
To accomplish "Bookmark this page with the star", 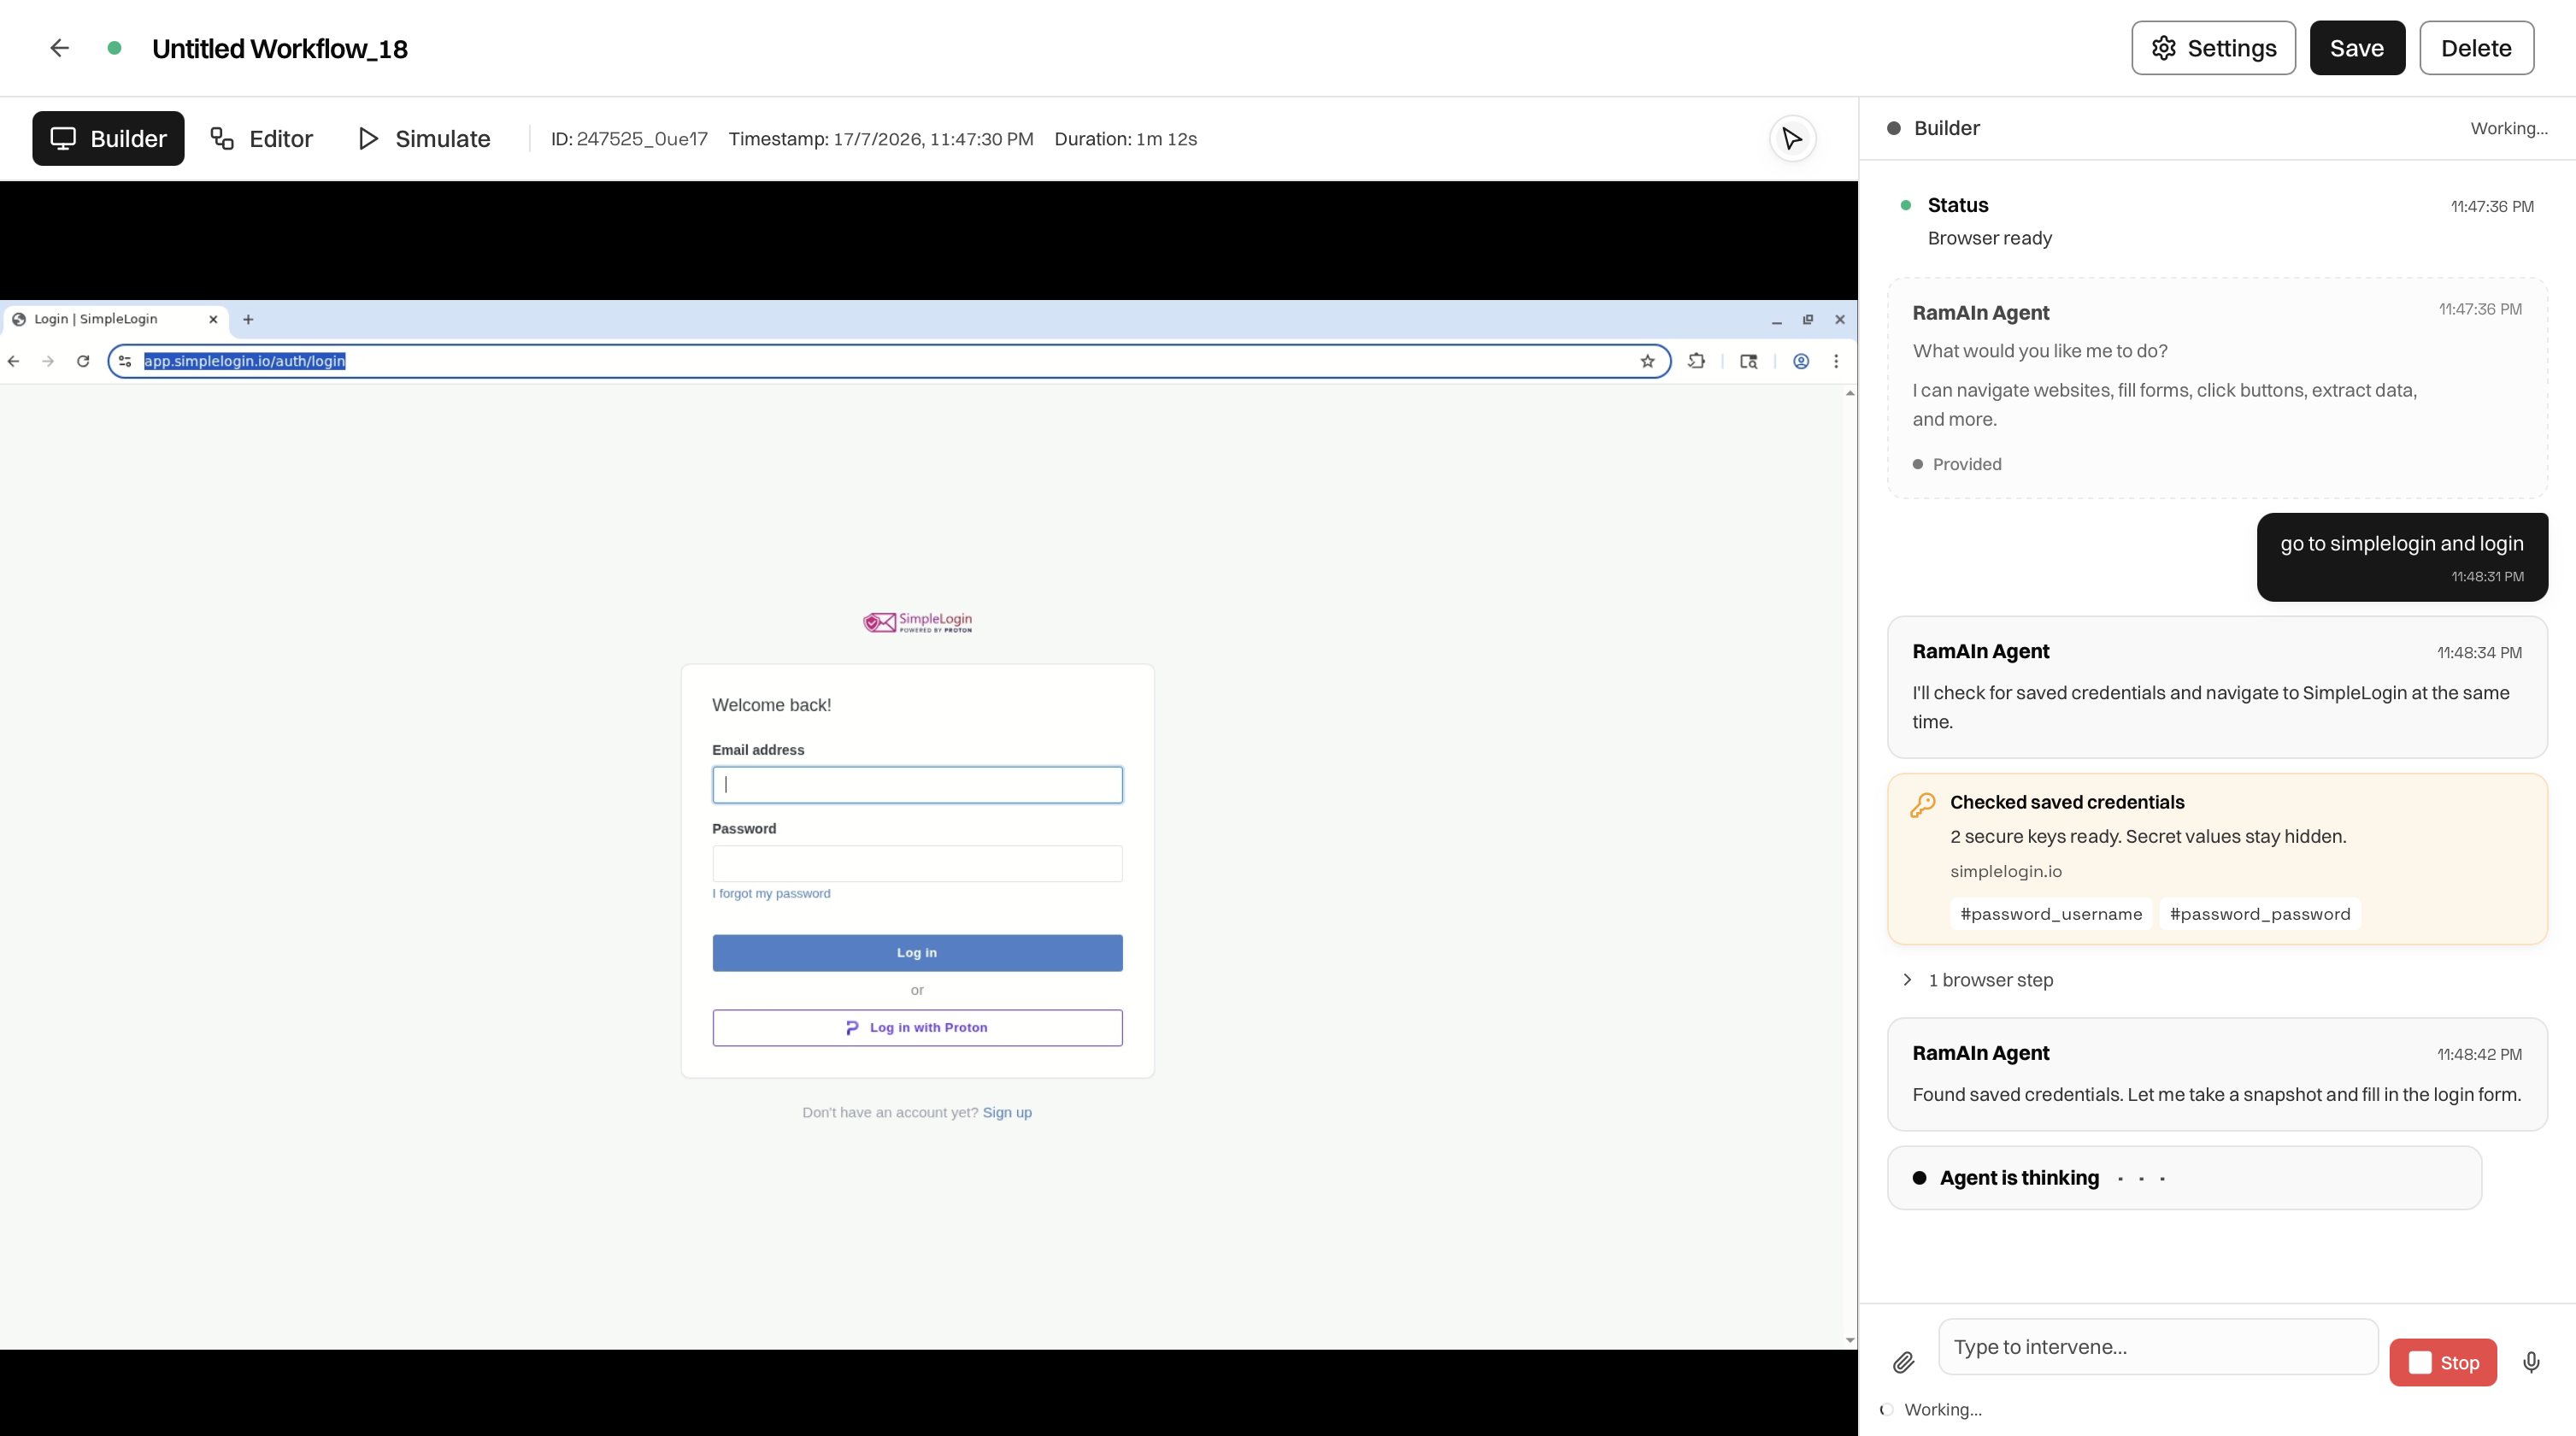I will pyautogui.click(x=1647, y=361).
